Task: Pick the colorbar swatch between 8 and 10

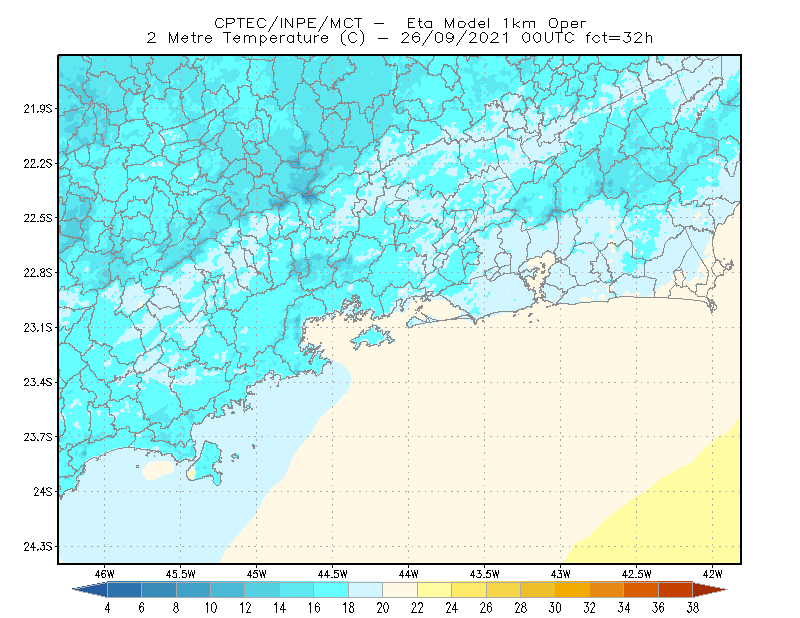Action: point(193,590)
